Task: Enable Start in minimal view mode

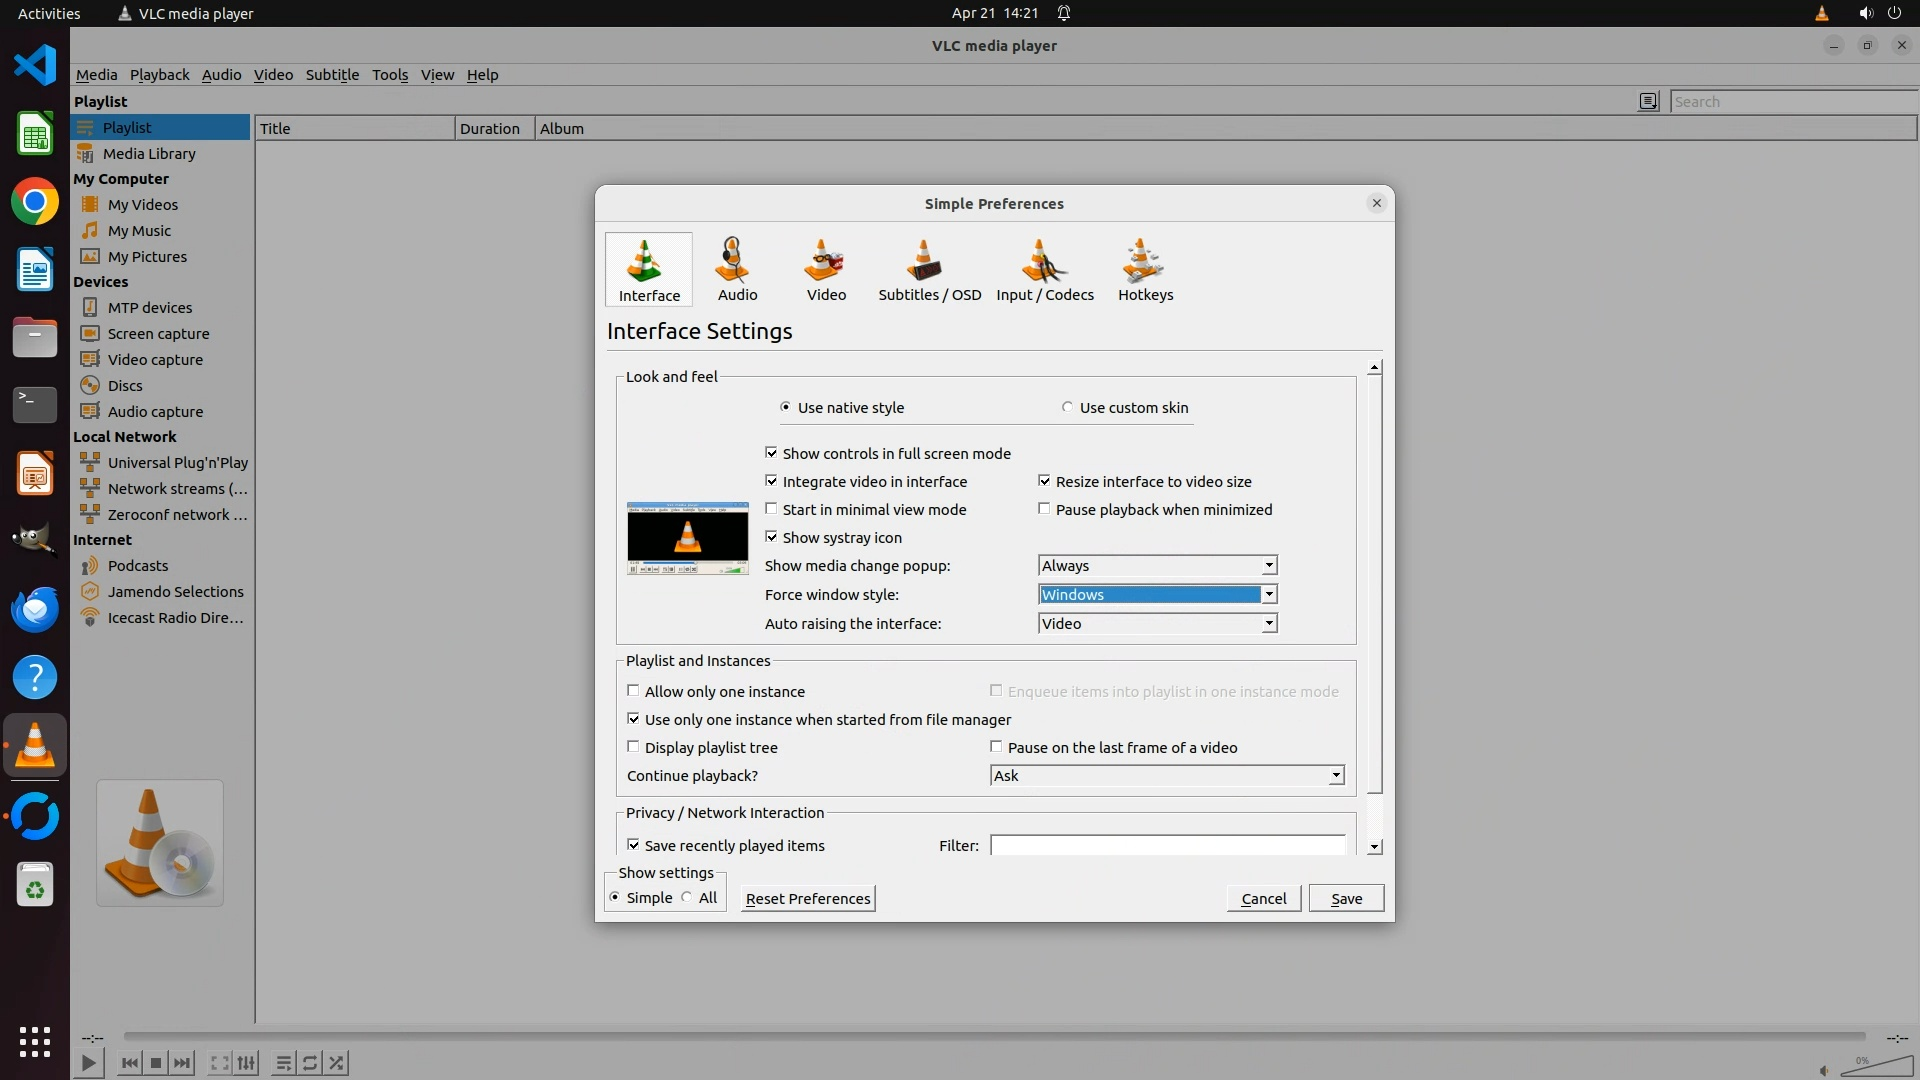Action: tap(771, 509)
